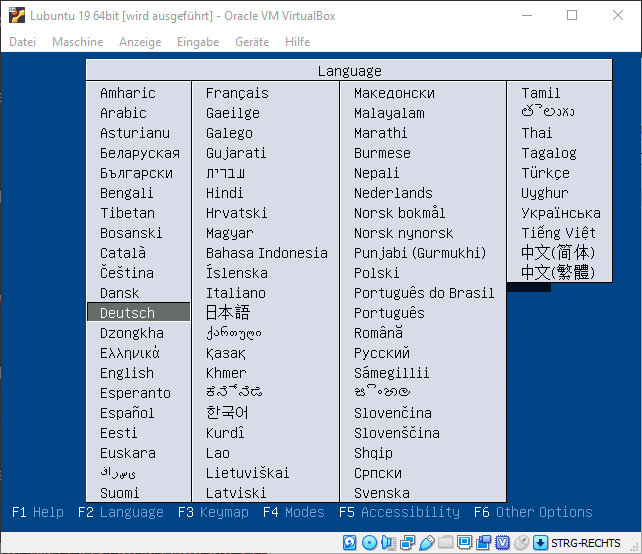The height and width of the screenshot is (554, 642).
Task: Click the F2 Language option
Action: [x=120, y=512]
